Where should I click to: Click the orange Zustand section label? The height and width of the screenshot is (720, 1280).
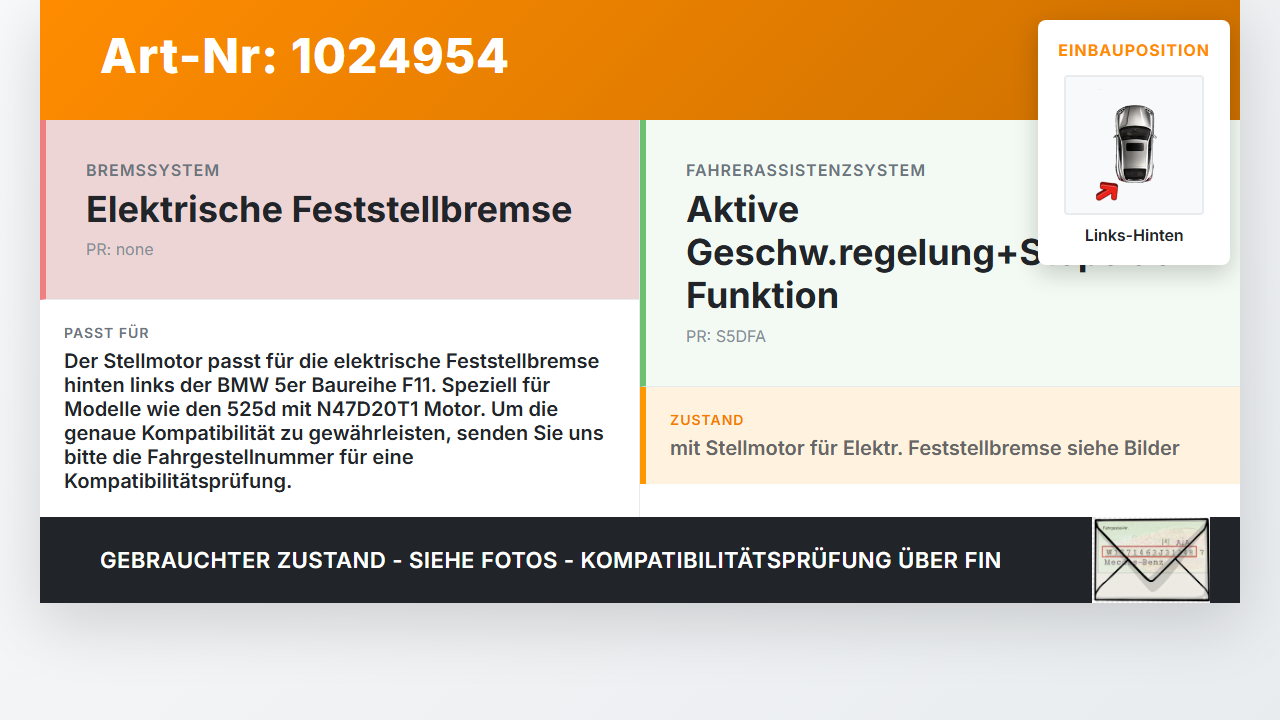pos(707,420)
